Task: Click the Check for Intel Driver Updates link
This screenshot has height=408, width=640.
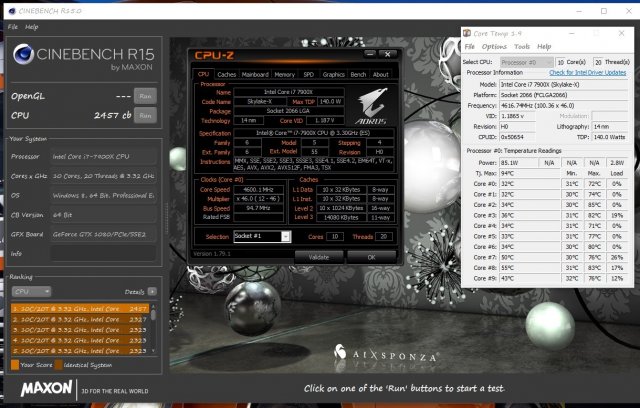Action: pyautogui.click(x=587, y=72)
